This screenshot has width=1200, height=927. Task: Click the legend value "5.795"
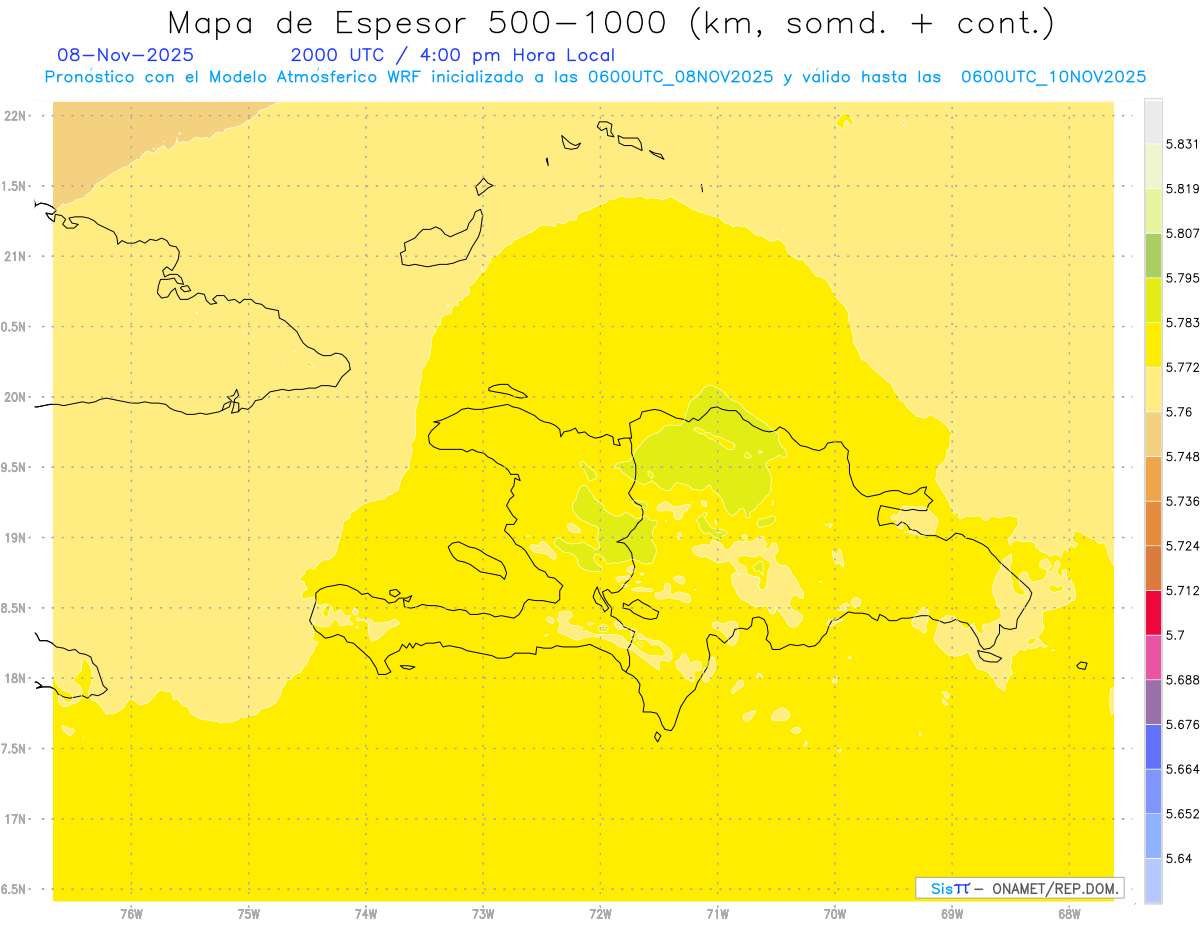pyautogui.click(x=1182, y=278)
